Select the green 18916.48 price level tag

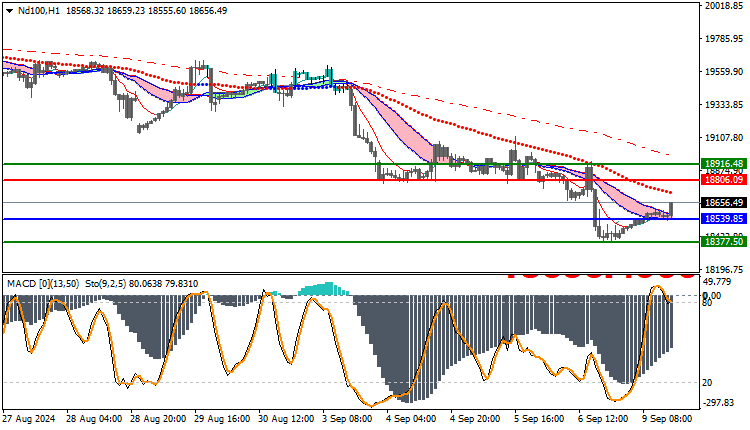pyautogui.click(x=724, y=164)
